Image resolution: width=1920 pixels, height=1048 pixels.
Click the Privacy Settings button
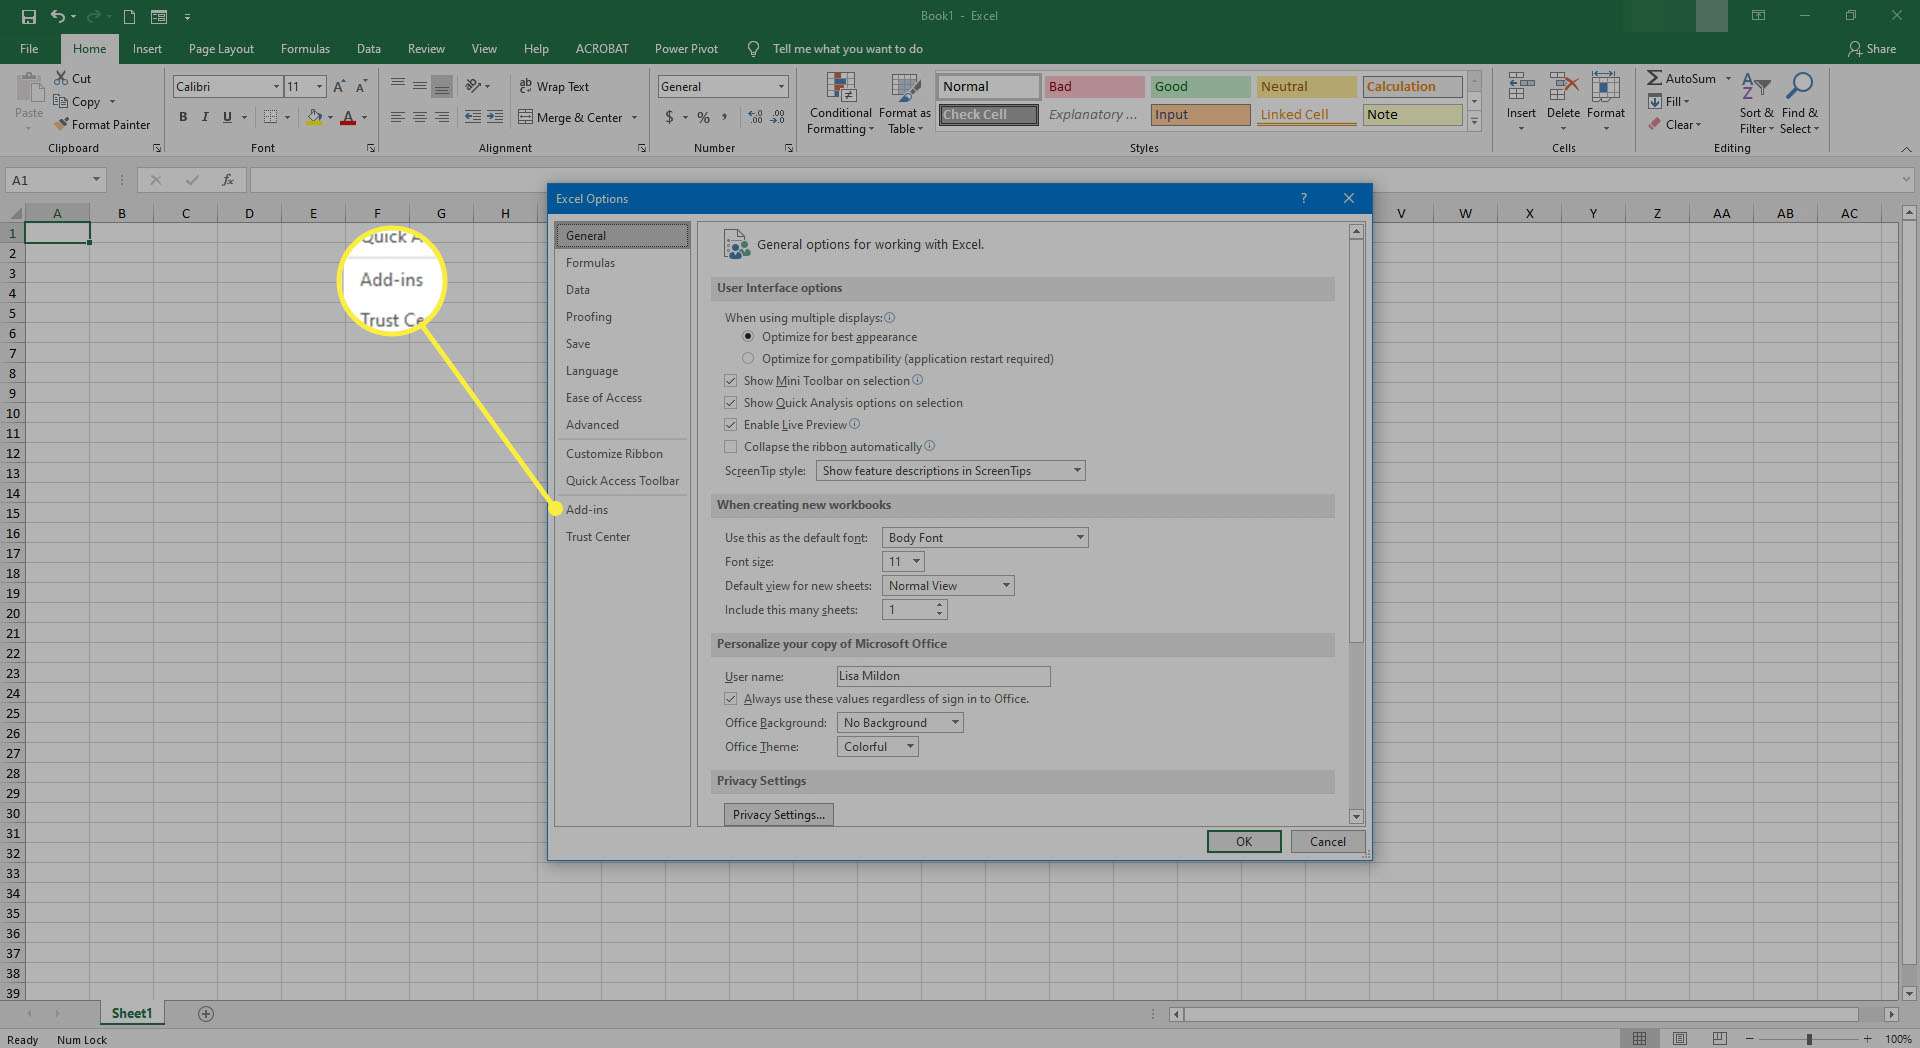(779, 814)
